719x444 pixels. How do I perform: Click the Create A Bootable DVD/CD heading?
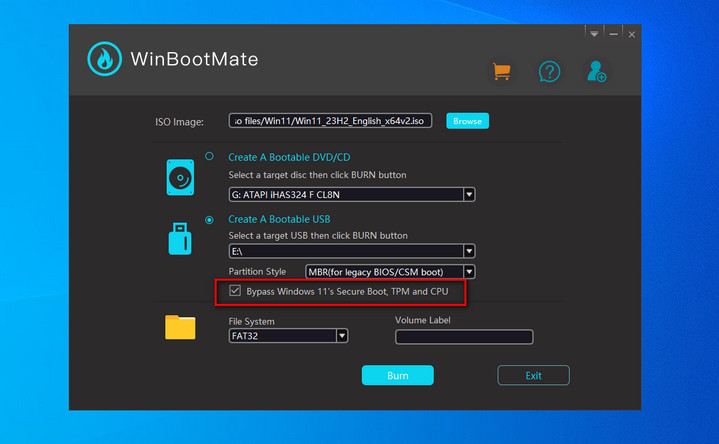coord(289,157)
